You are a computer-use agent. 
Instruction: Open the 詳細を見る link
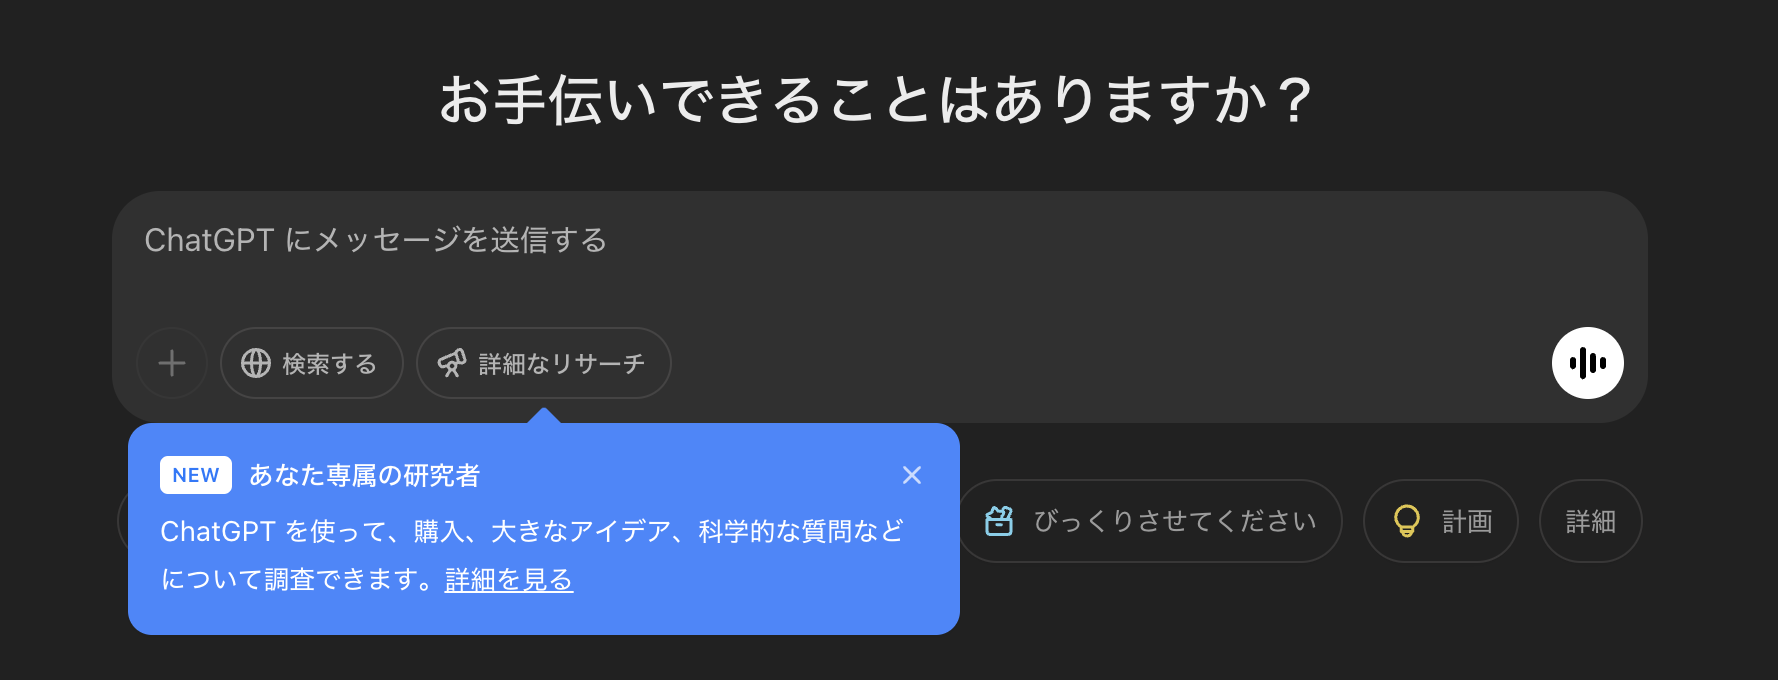tap(509, 580)
